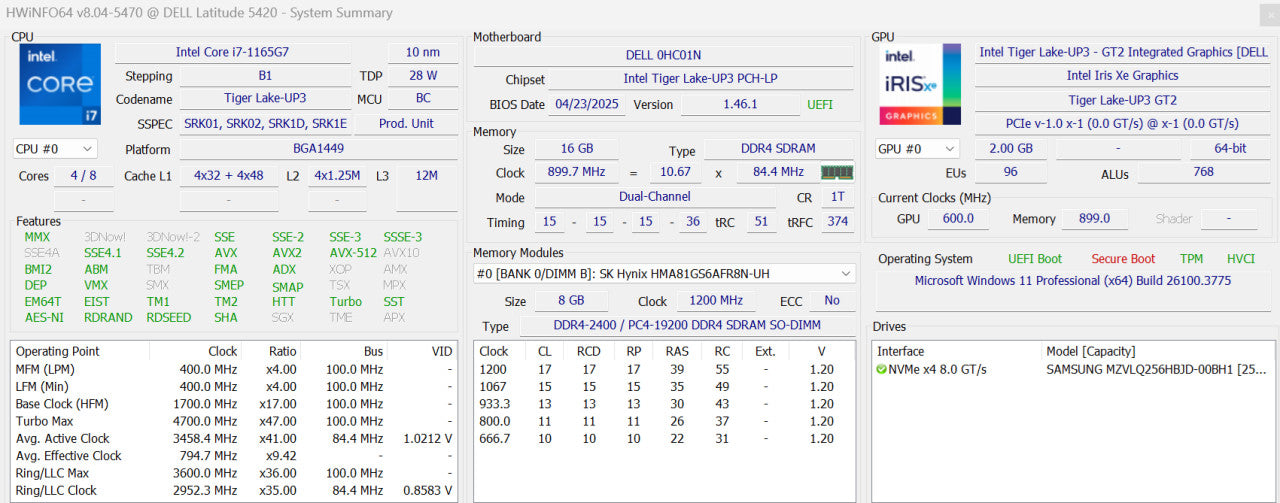Click the BGA1449 platform field
The image size is (1280, 503).
pyautogui.click(x=319, y=149)
